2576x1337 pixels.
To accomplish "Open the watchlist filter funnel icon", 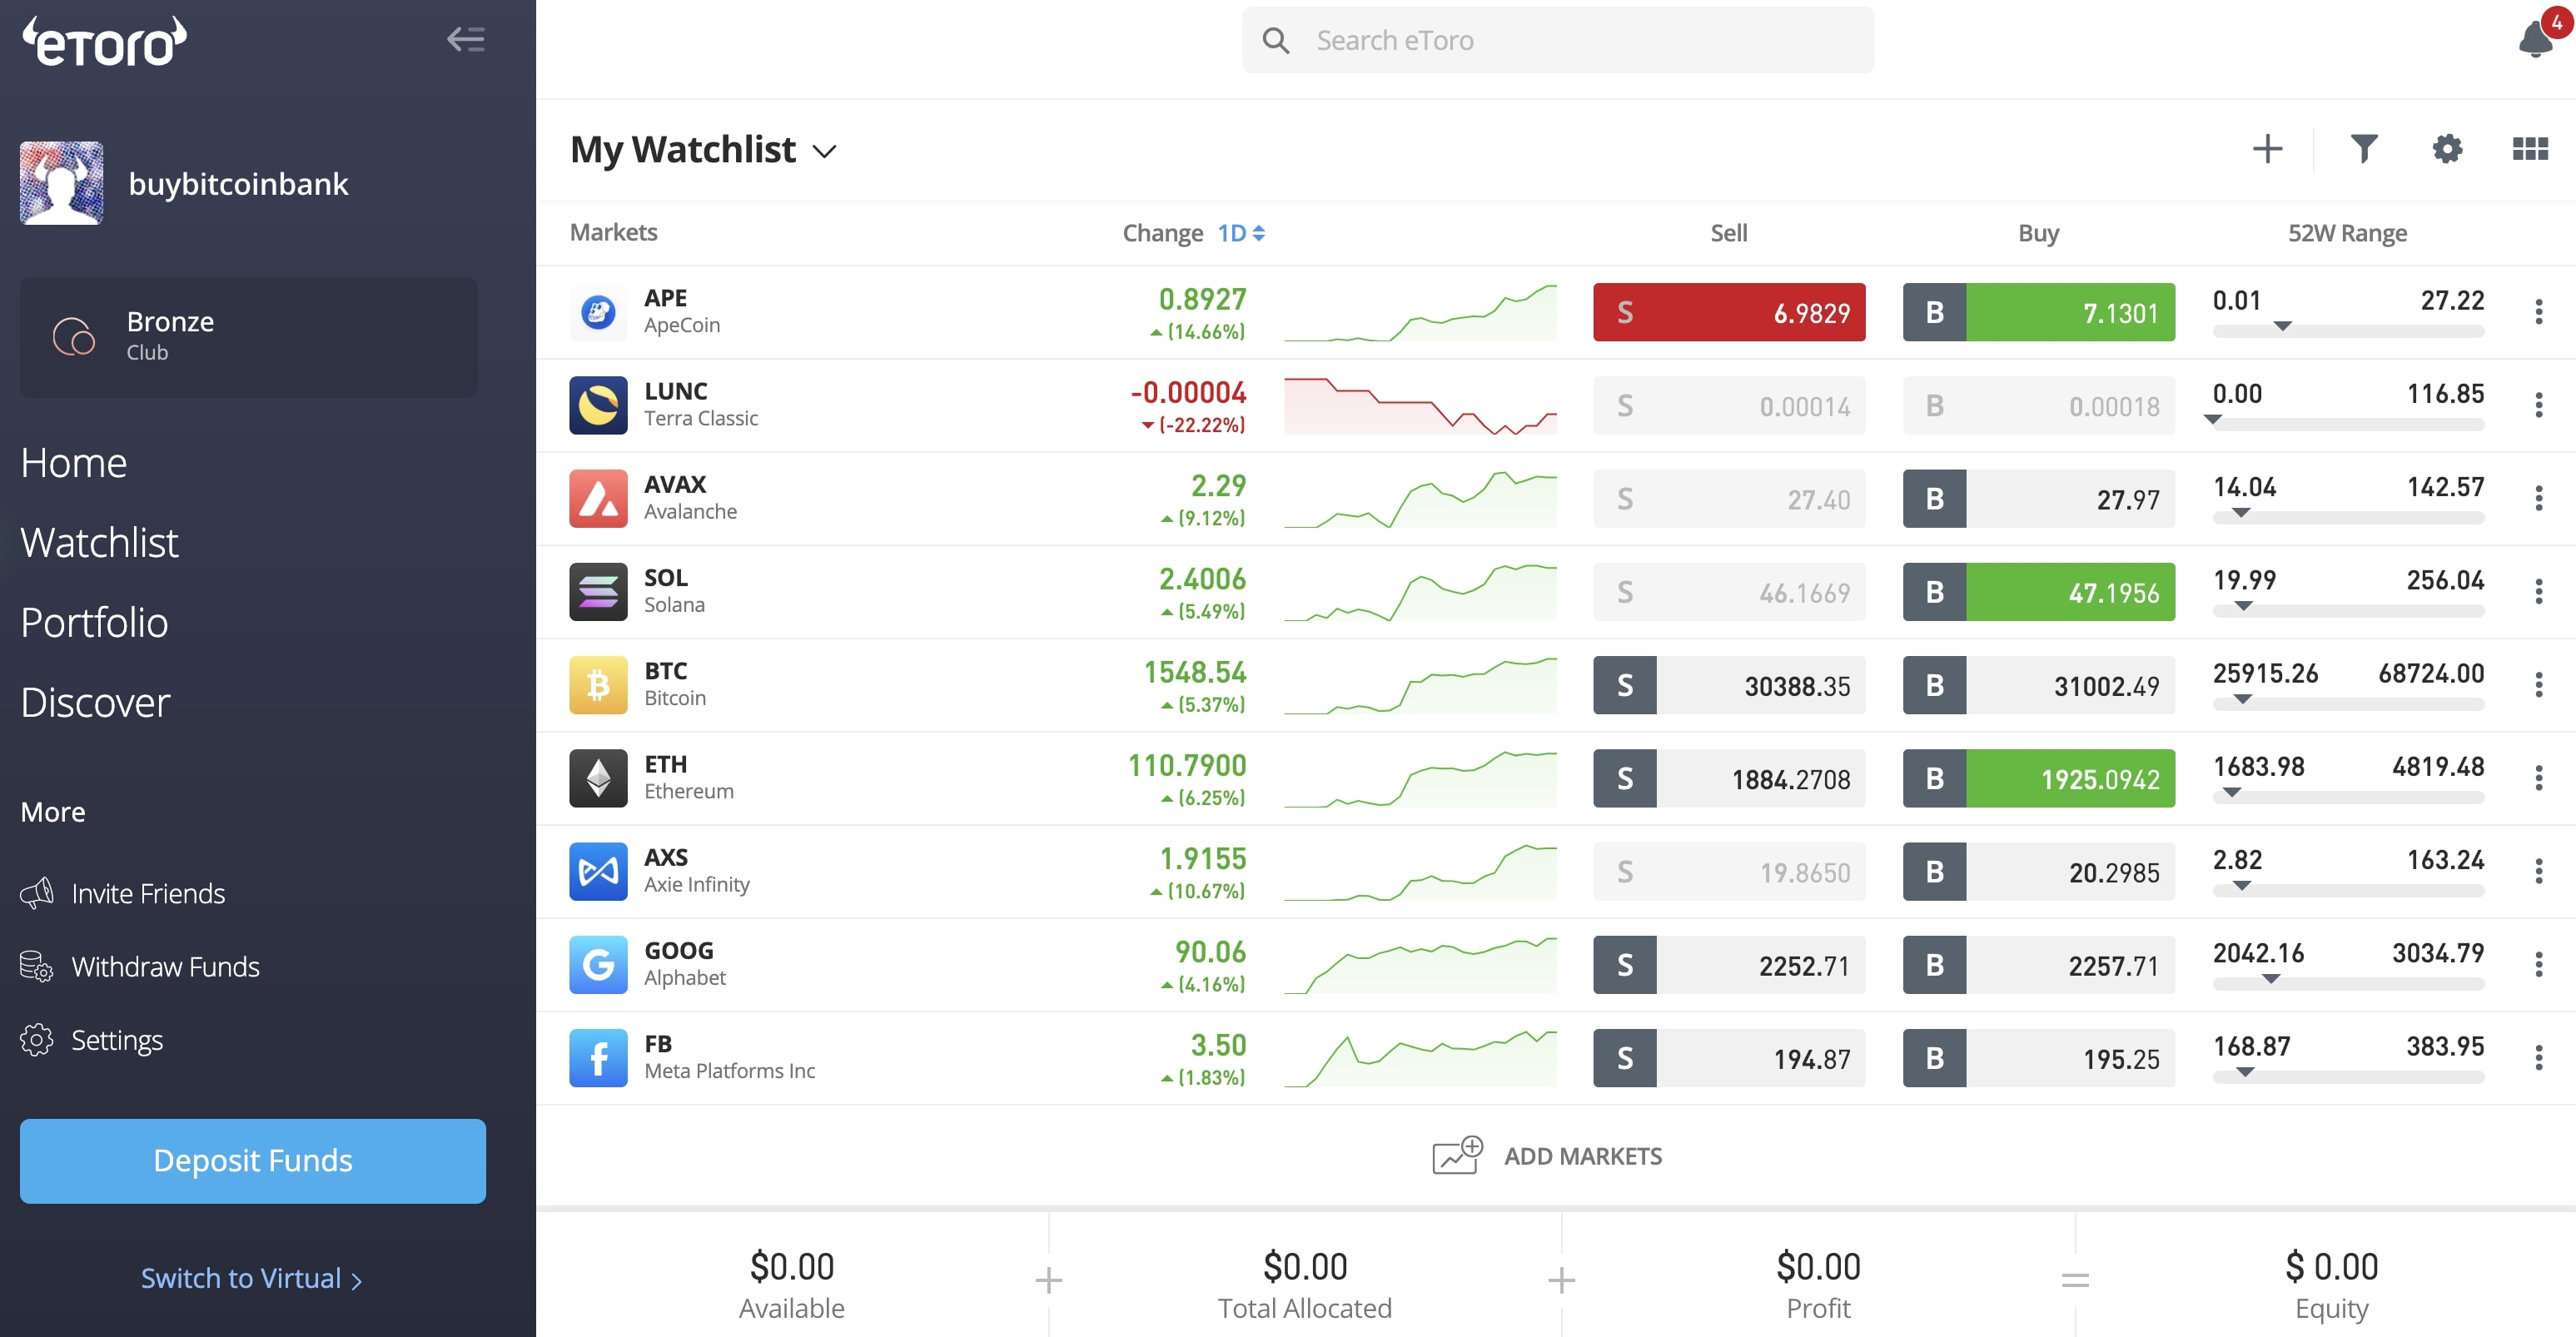I will [2364, 149].
